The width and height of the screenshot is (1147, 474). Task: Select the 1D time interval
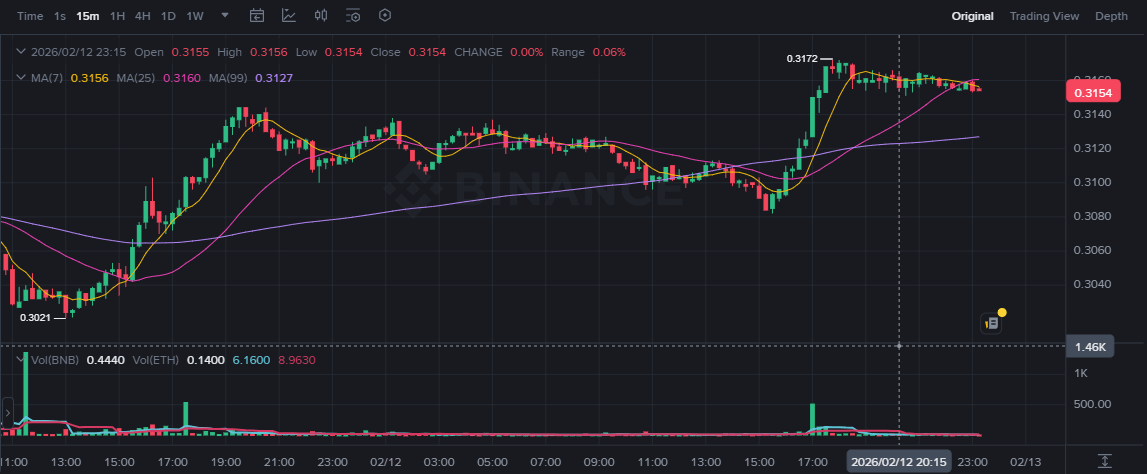click(168, 16)
